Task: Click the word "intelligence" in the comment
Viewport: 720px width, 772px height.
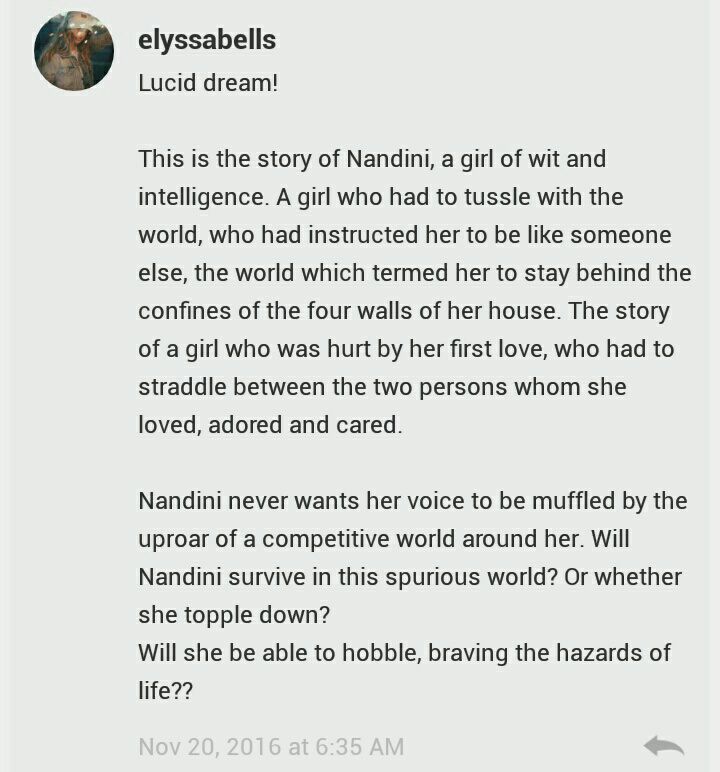Action: (201, 197)
